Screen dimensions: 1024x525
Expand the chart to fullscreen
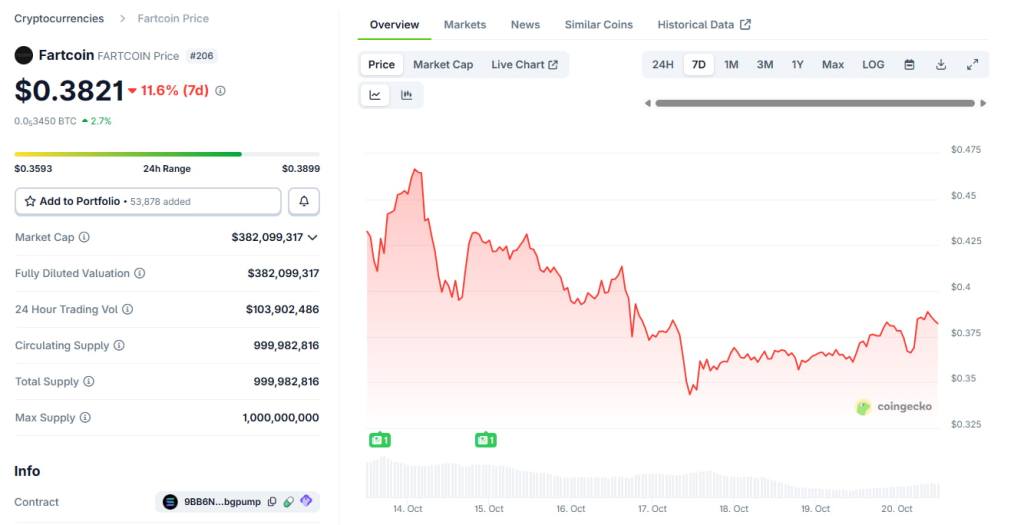click(972, 65)
